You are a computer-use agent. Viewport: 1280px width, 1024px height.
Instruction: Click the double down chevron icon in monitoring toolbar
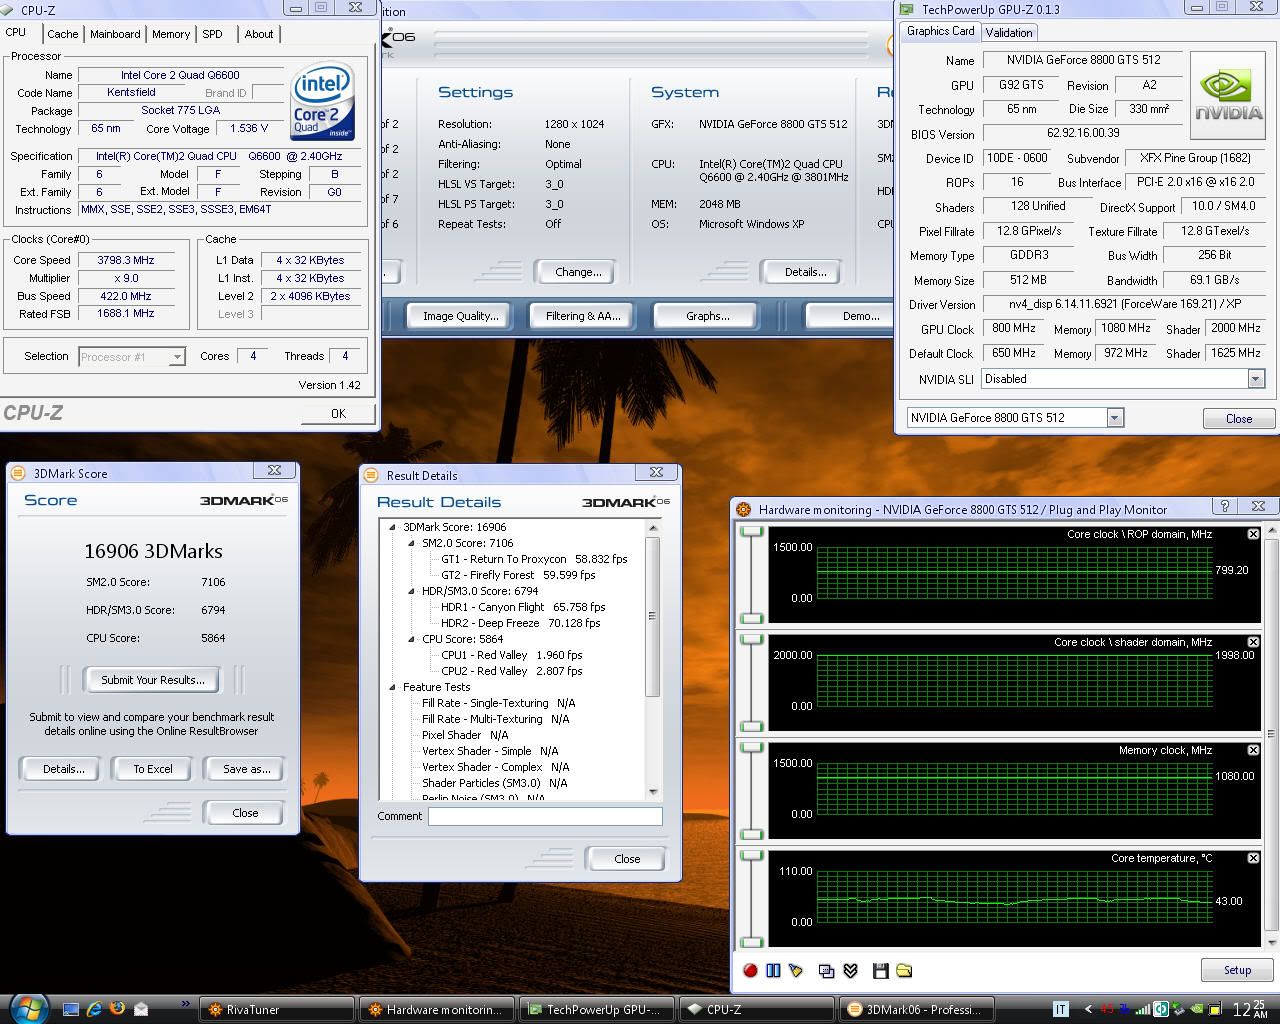(851, 970)
